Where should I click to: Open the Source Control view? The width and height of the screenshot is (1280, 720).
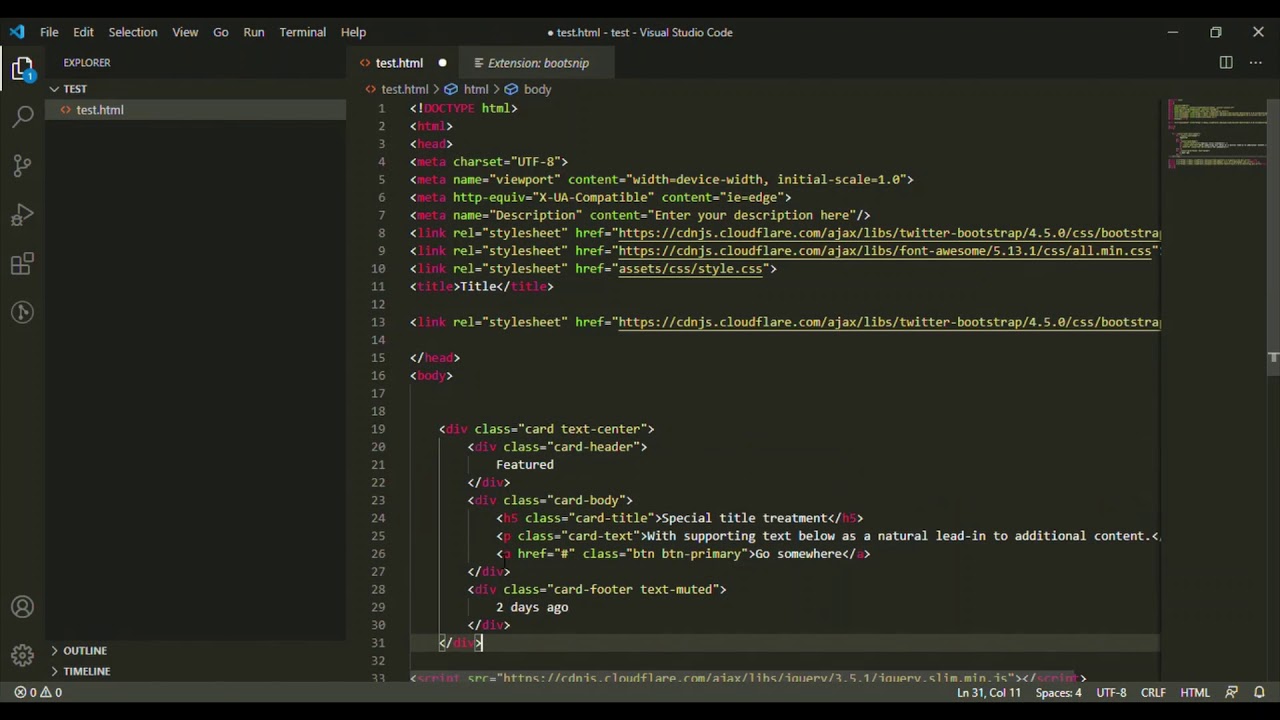(22, 166)
